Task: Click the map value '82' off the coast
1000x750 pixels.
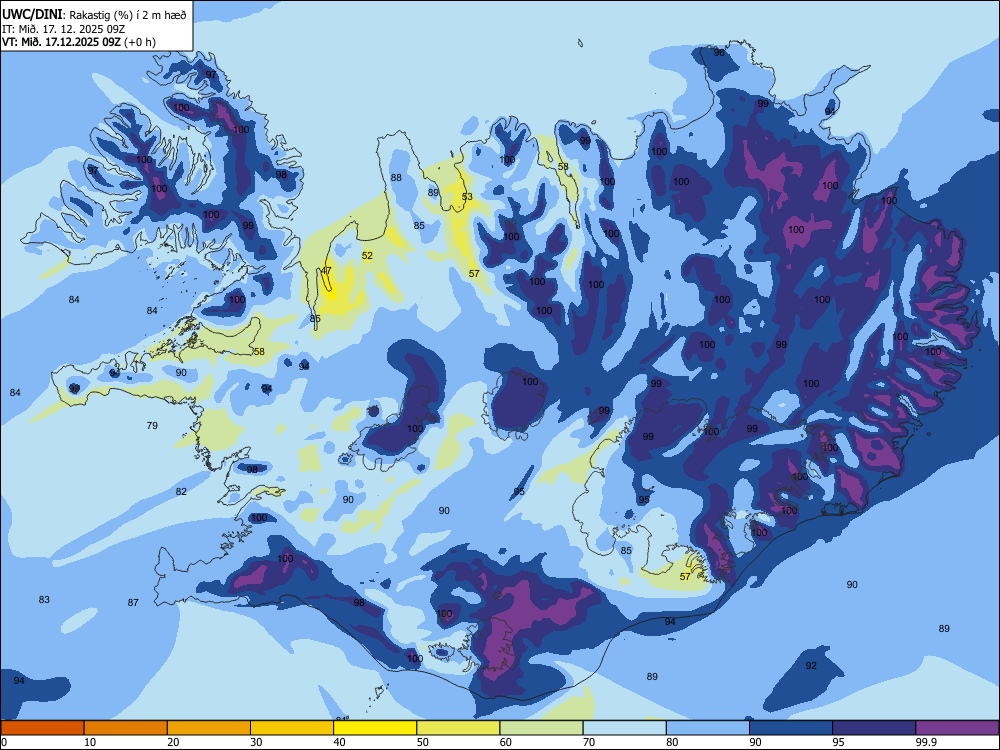Action: coord(181,492)
